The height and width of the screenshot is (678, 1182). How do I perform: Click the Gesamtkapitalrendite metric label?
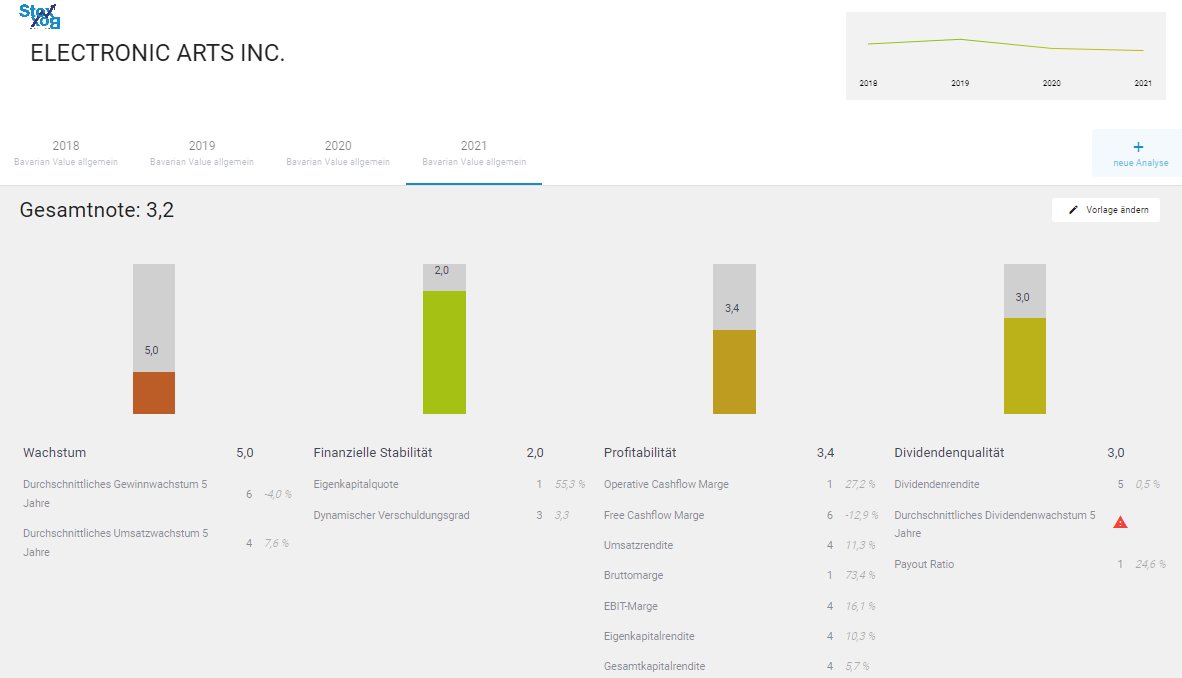(x=654, y=667)
